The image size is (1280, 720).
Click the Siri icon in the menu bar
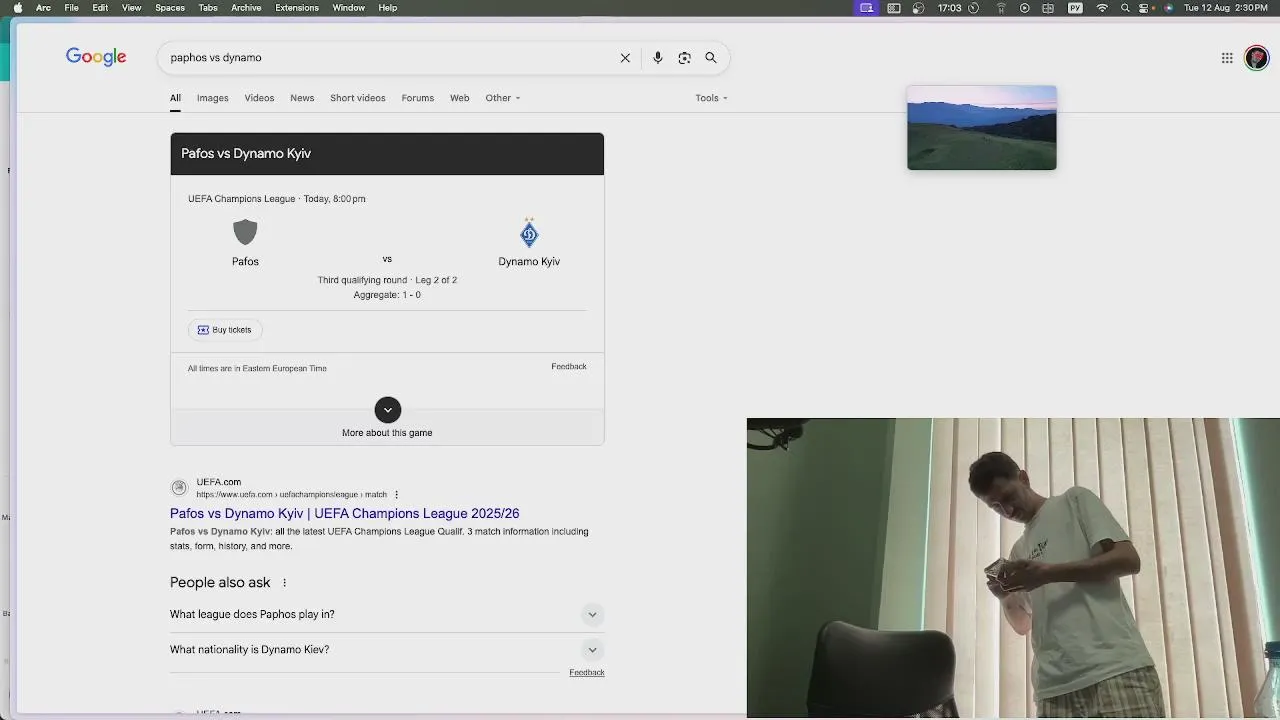pyautogui.click(x=1168, y=8)
